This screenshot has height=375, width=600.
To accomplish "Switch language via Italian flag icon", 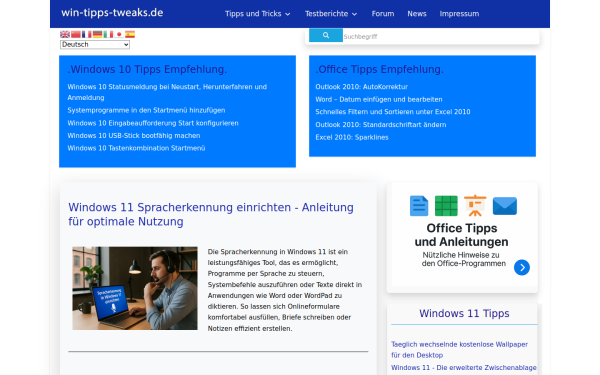I will (108, 34).
